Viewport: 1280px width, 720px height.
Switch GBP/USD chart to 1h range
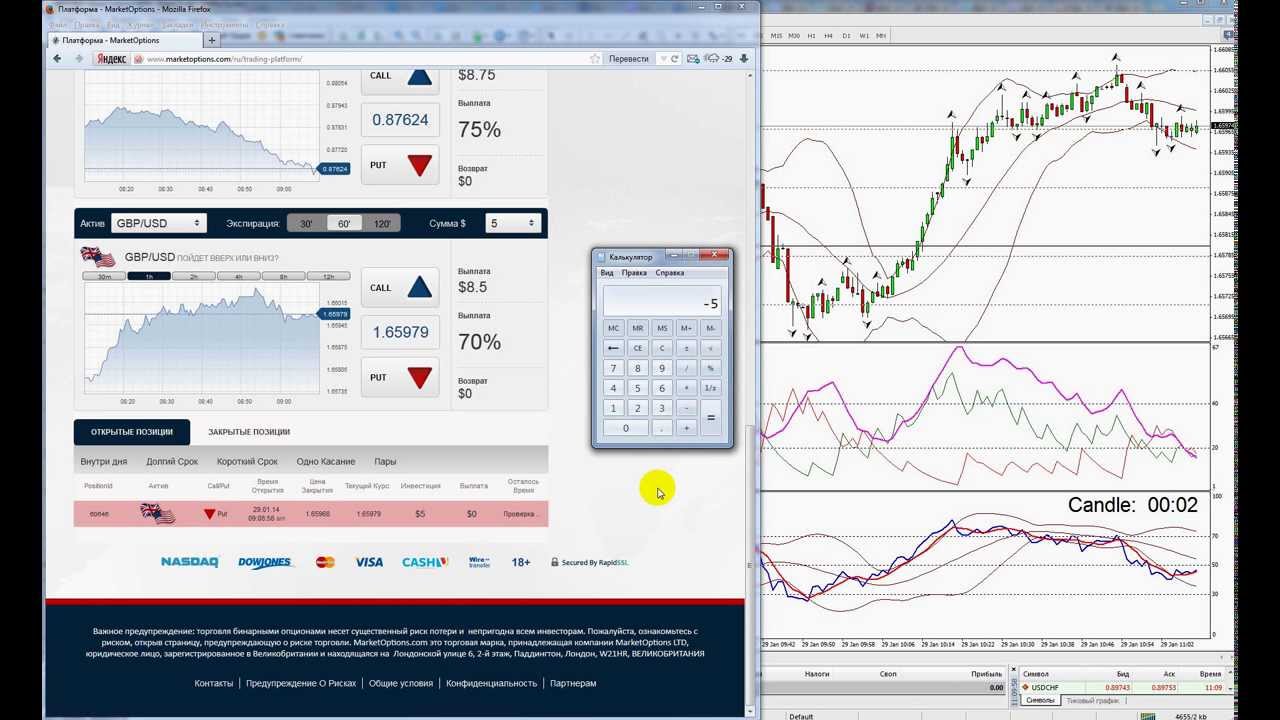pyautogui.click(x=149, y=276)
